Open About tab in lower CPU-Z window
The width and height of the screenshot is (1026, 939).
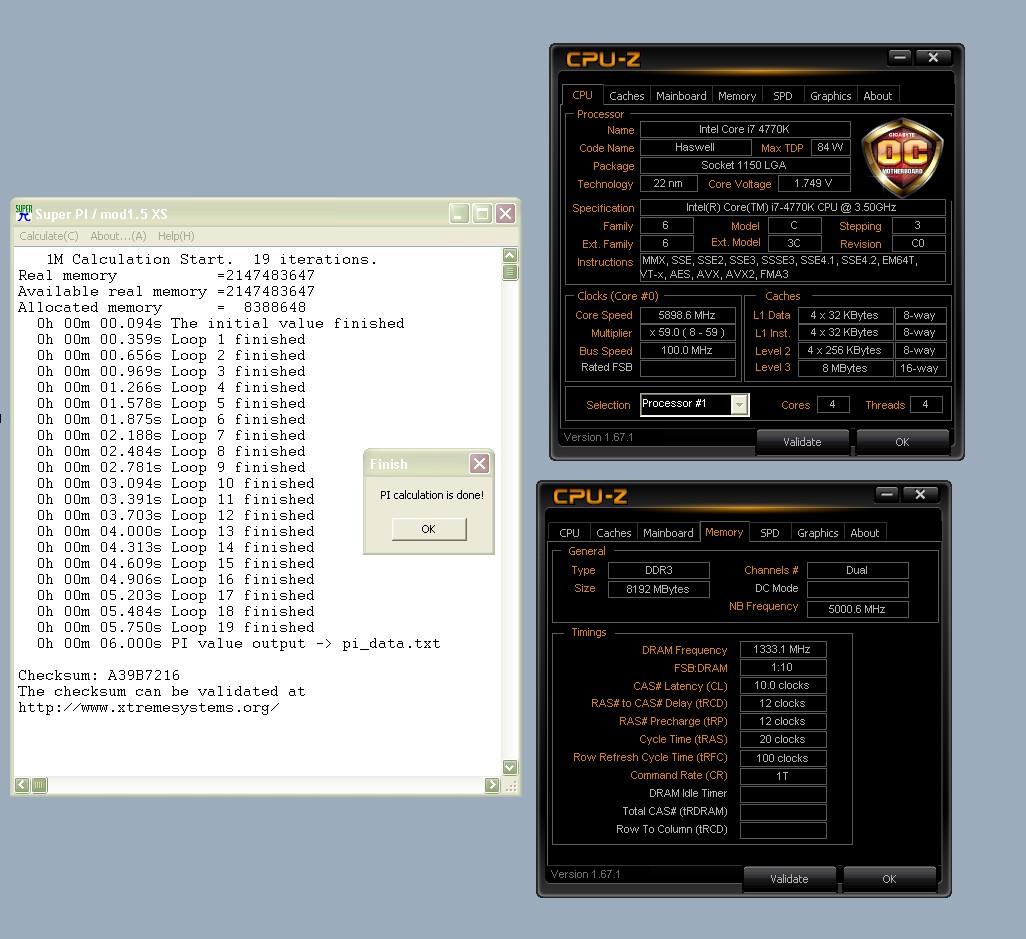click(x=864, y=533)
